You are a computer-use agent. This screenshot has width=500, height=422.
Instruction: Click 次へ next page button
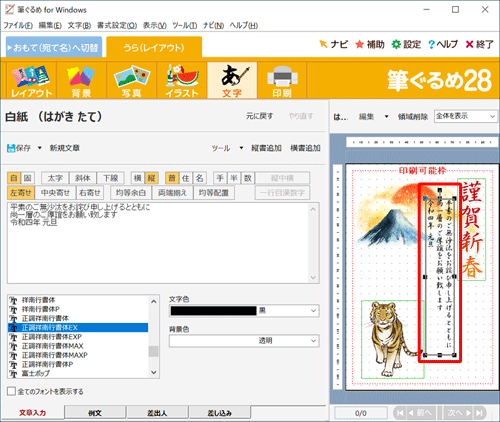pos(459,413)
